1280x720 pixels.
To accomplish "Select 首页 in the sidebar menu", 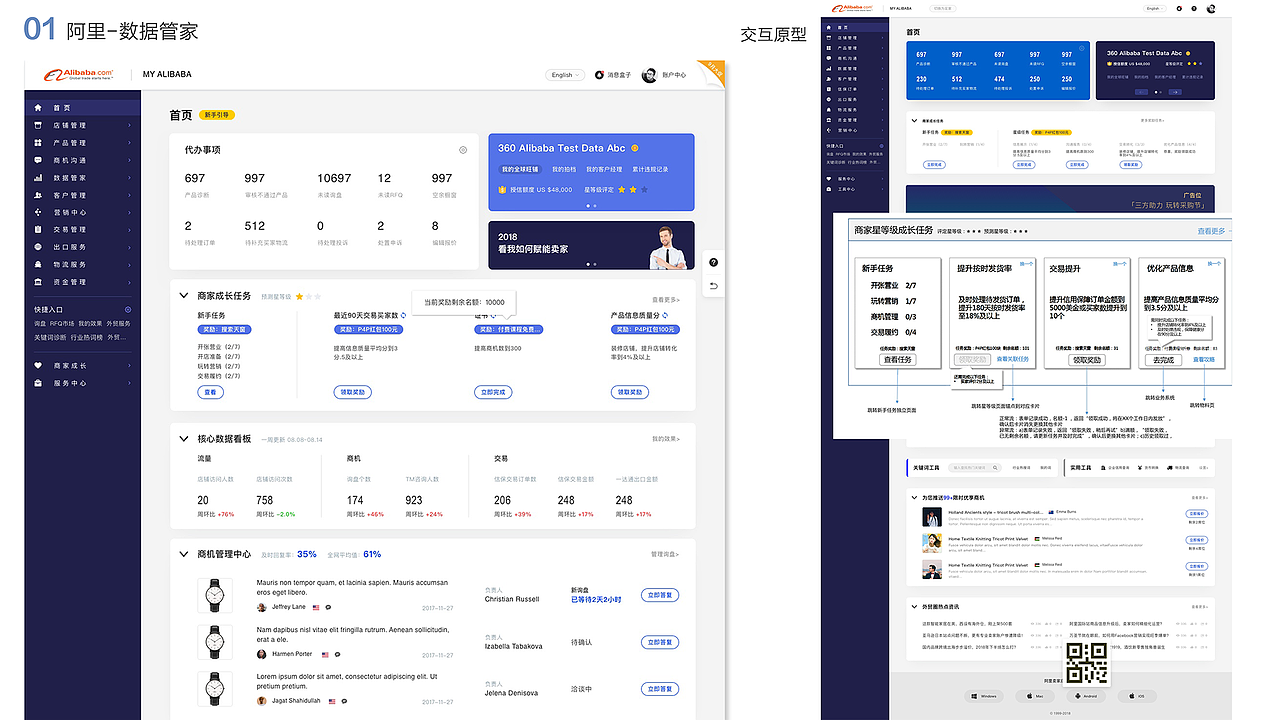I will (83, 108).
